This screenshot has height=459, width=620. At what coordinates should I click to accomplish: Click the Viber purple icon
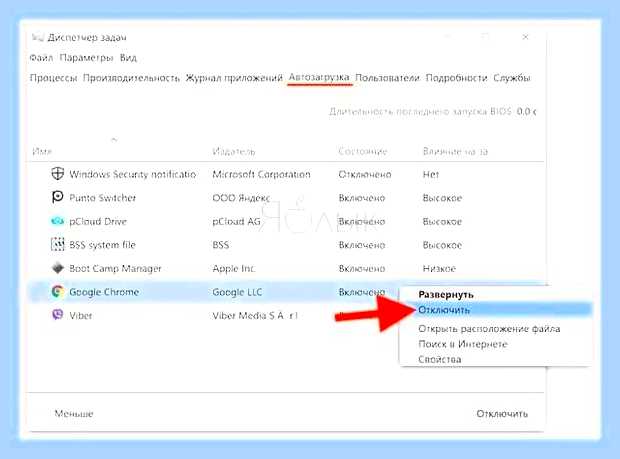click(58, 315)
